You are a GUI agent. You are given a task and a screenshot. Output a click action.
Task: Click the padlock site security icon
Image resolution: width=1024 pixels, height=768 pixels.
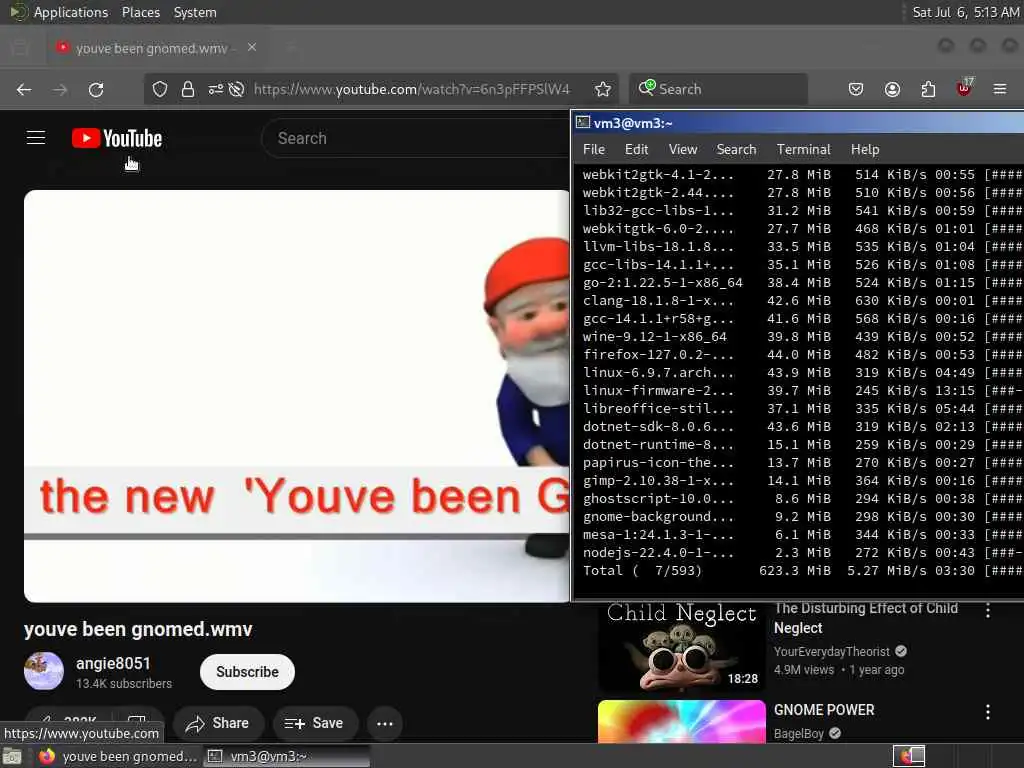click(x=188, y=89)
